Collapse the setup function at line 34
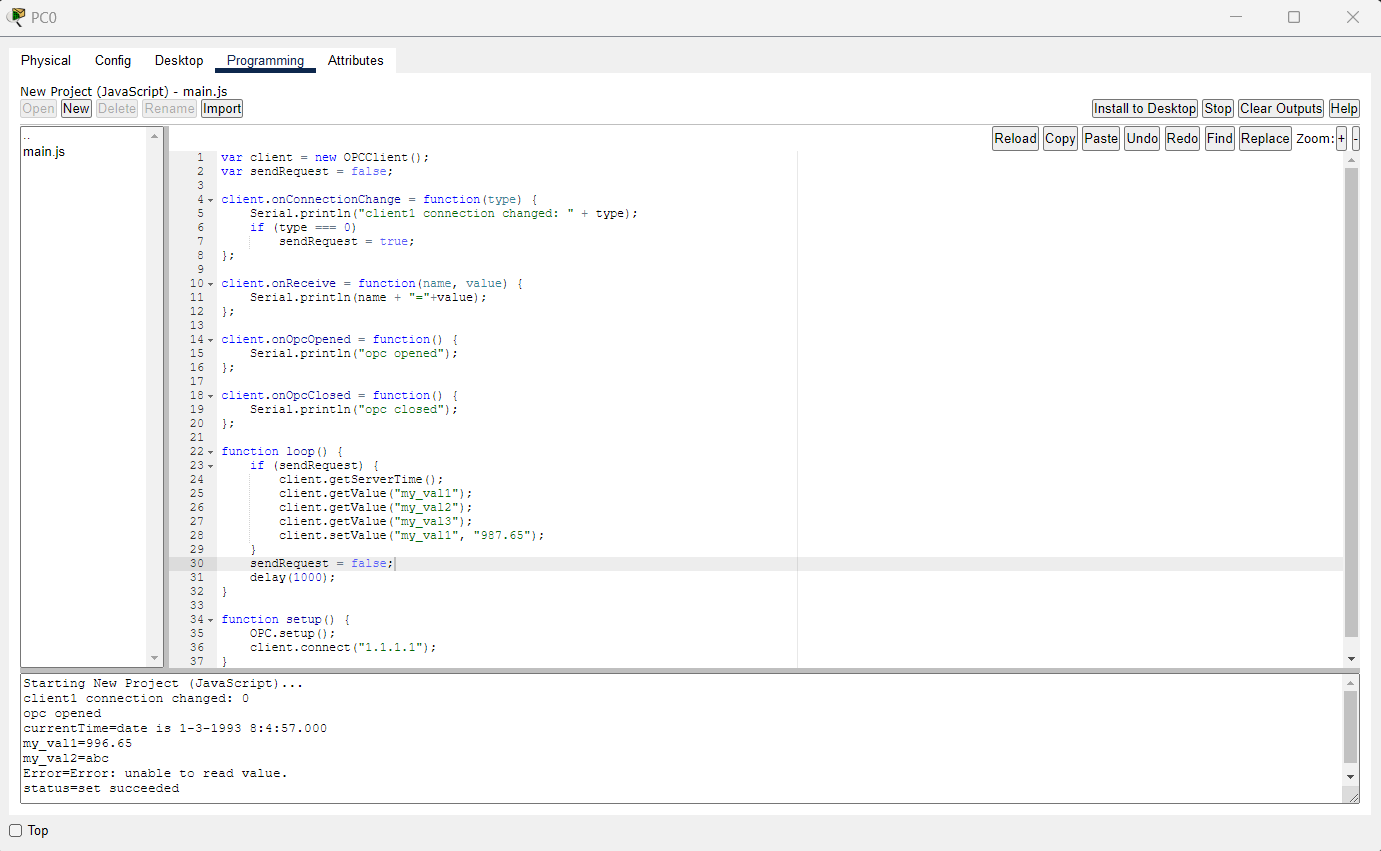This screenshot has width=1381, height=851. click(210, 620)
